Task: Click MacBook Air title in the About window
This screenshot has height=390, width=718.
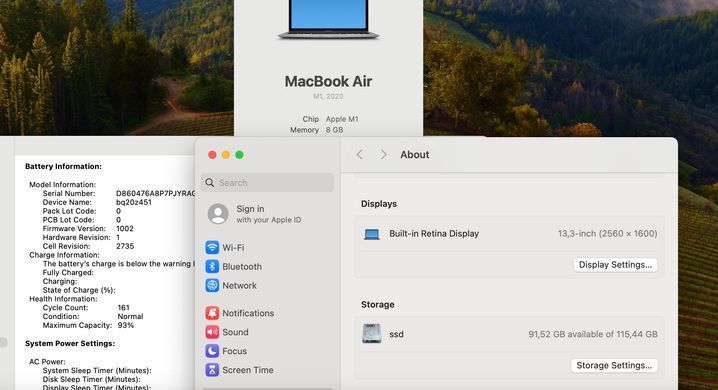Action: tap(328, 81)
